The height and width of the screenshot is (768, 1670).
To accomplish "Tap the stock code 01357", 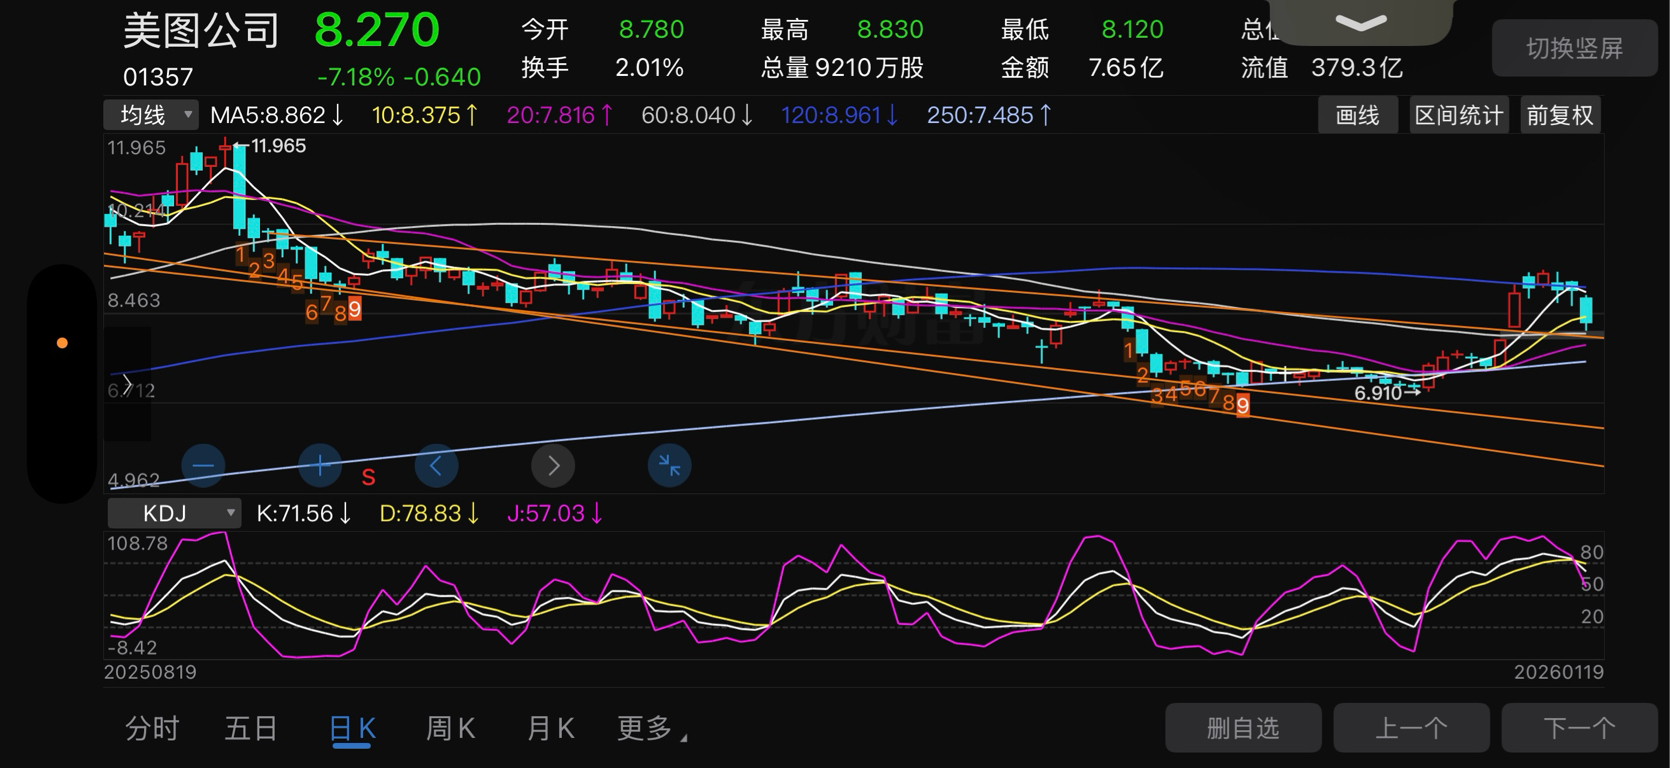I will click(x=158, y=77).
